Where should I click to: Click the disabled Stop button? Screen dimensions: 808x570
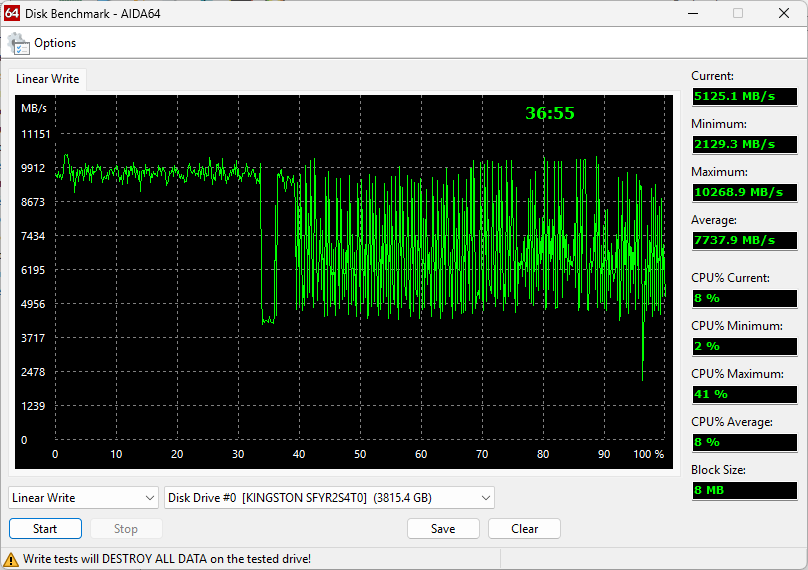[126, 529]
